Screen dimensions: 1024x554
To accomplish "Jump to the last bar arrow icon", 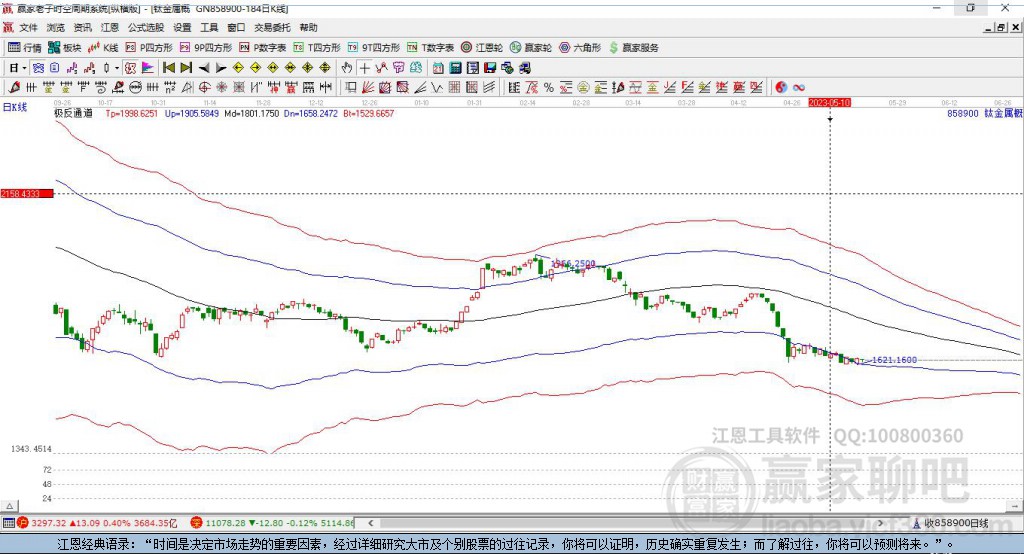I will point(186,68).
